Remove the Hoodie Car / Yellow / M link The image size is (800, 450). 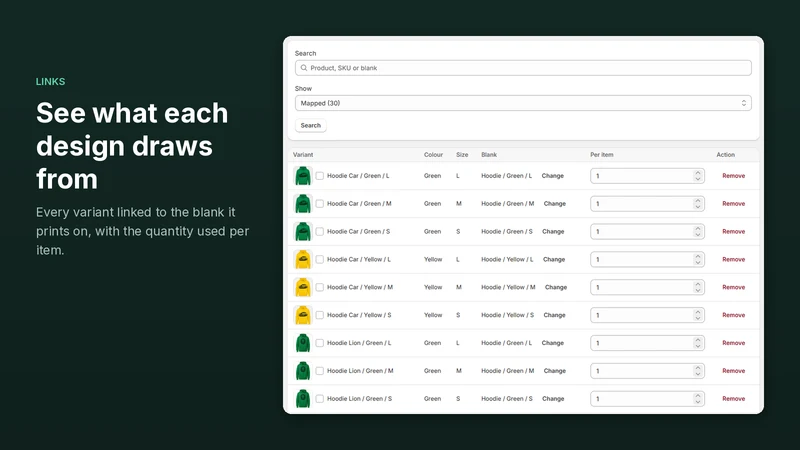[734, 287]
